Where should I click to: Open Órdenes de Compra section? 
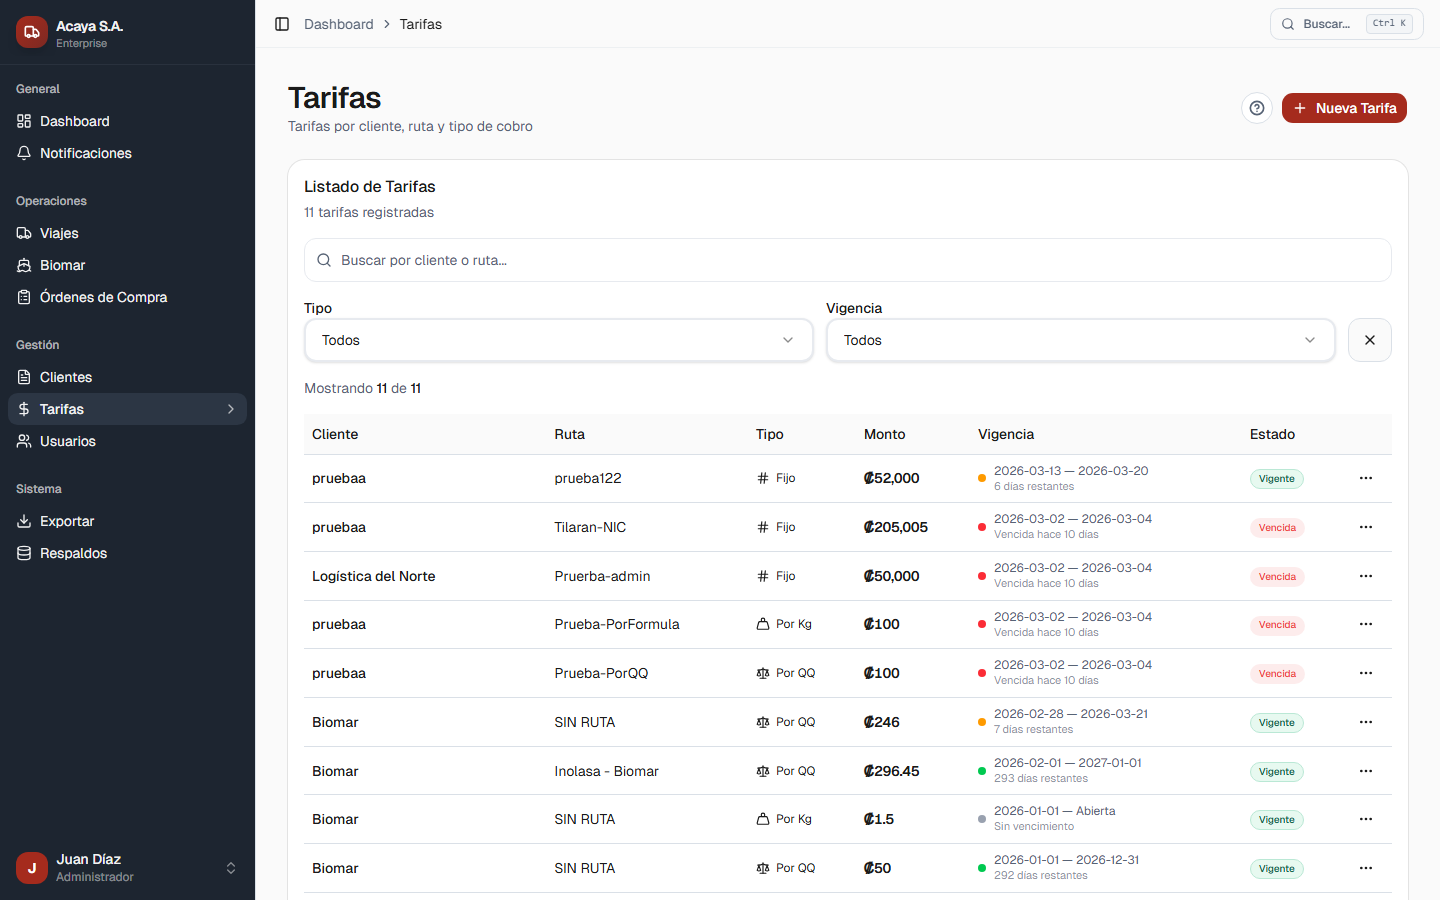pyautogui.click(x=103, y=297)
